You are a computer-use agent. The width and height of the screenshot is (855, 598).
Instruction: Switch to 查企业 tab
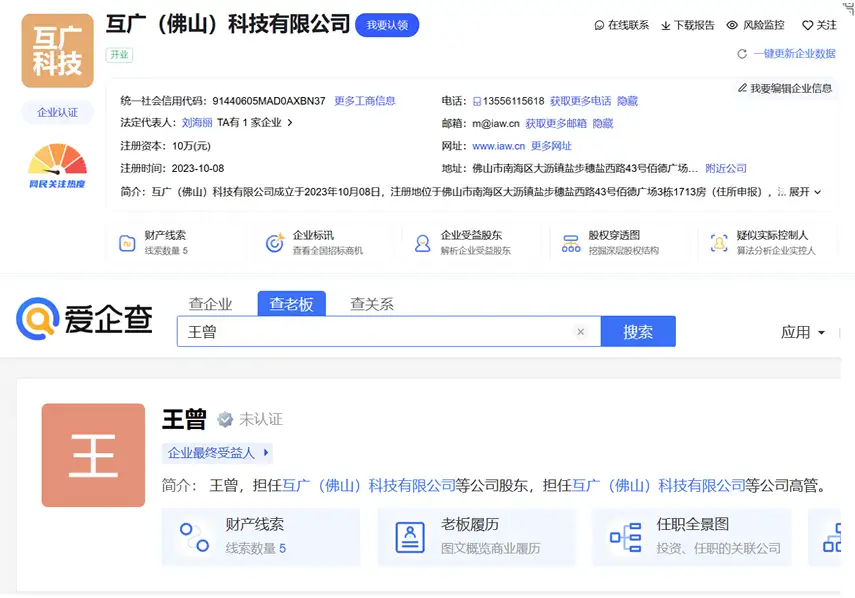tap(210, 304)
